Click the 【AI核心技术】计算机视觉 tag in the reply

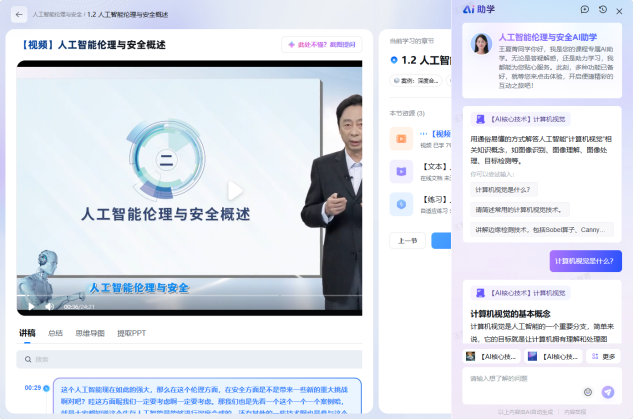pos(521,293)
